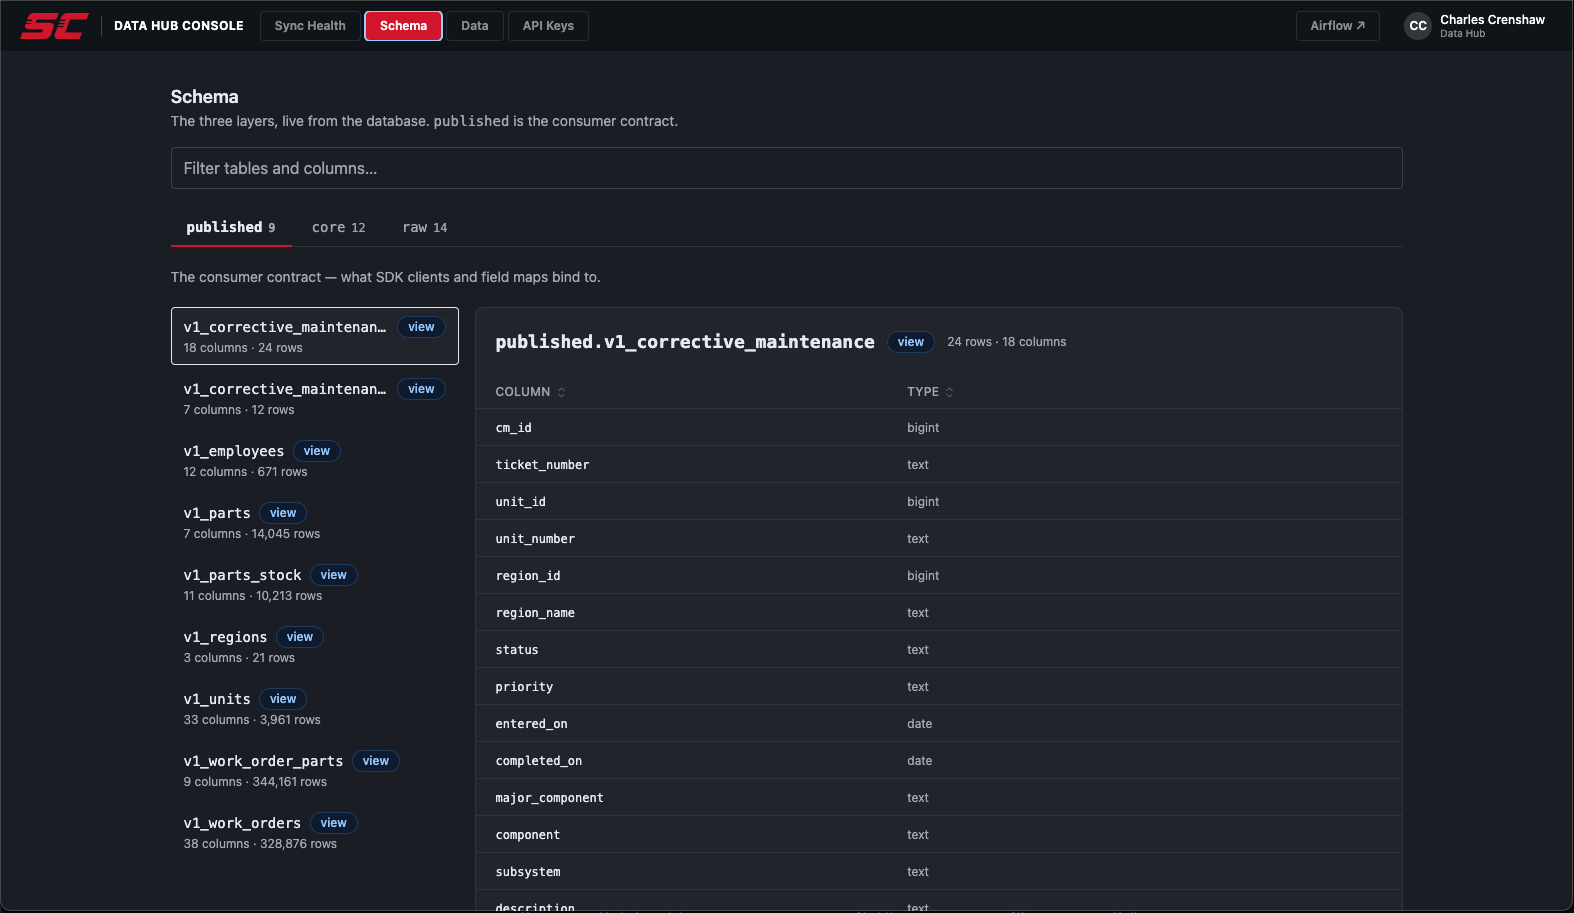This screenshot has height=913, width=1574.
Task: Switch to the raw layer tab
Action: coord(425,227)
